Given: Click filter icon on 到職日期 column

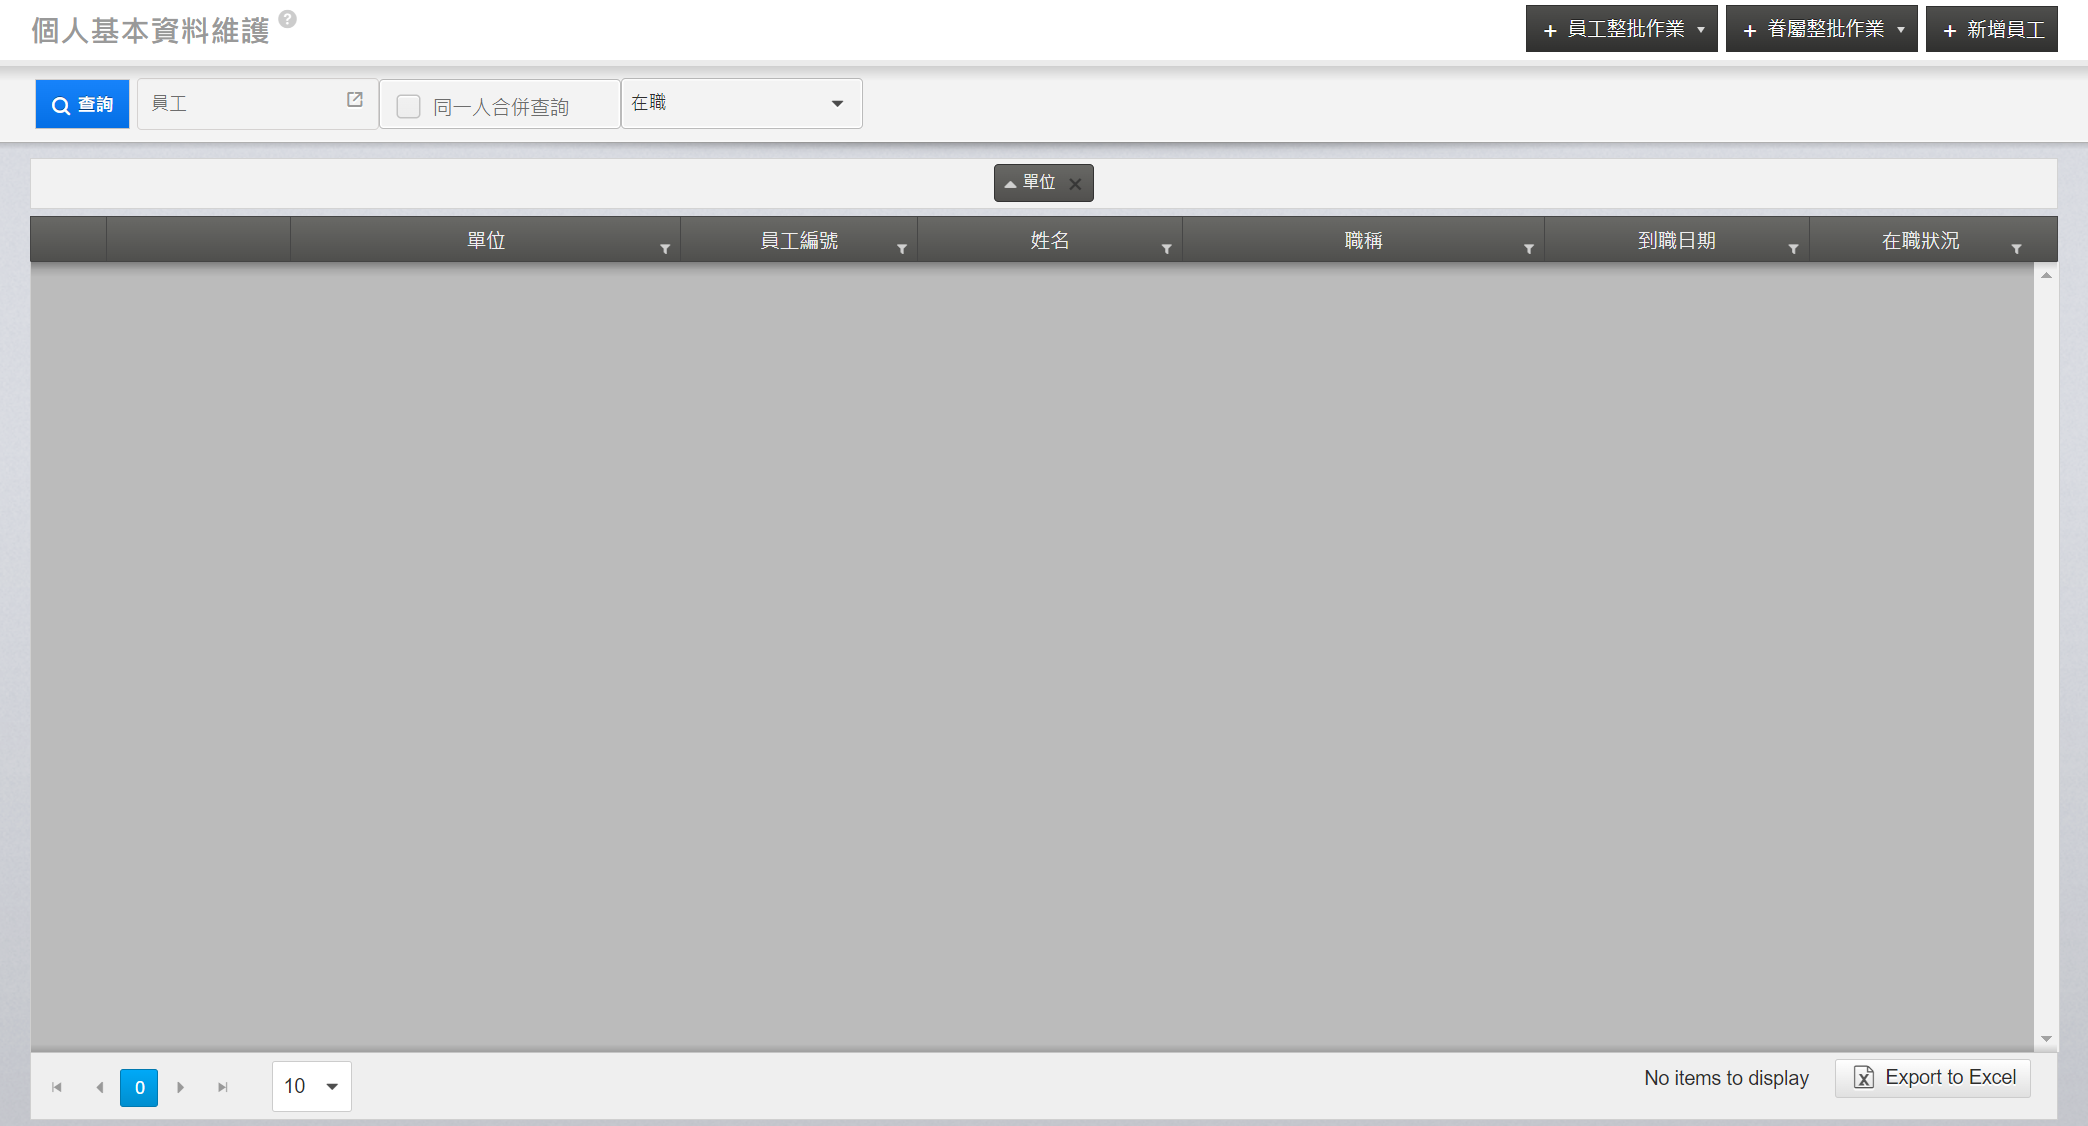Looking at the screenshot, I should 1793,249.
